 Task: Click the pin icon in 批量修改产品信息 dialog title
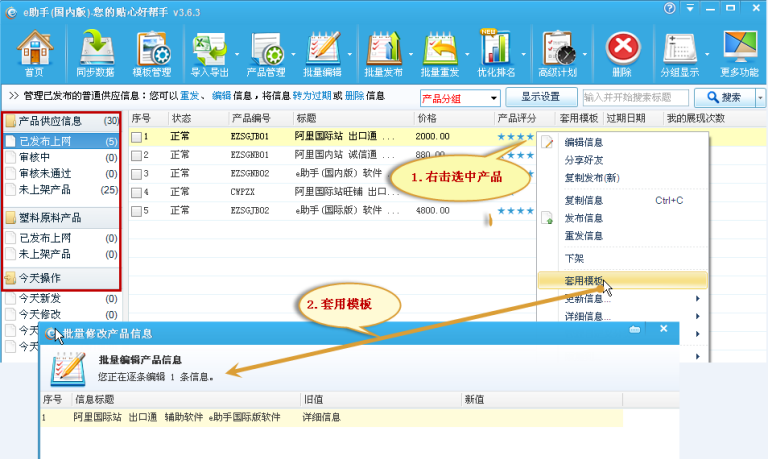(635, 329)
